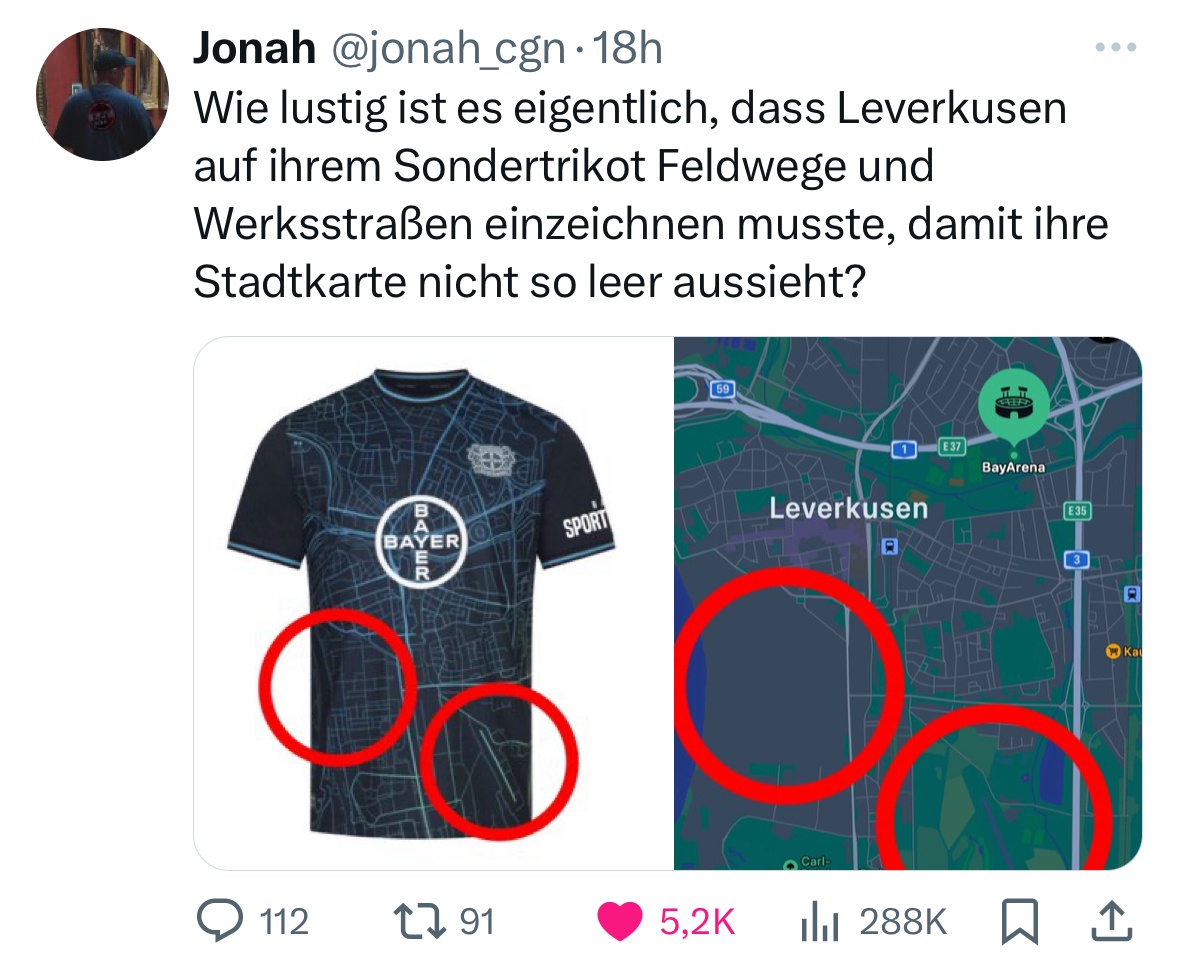The height and width of the screenshot is (964, 1179).
Task: Click the 5,2K likes count
Action: (x=697, y=922)
